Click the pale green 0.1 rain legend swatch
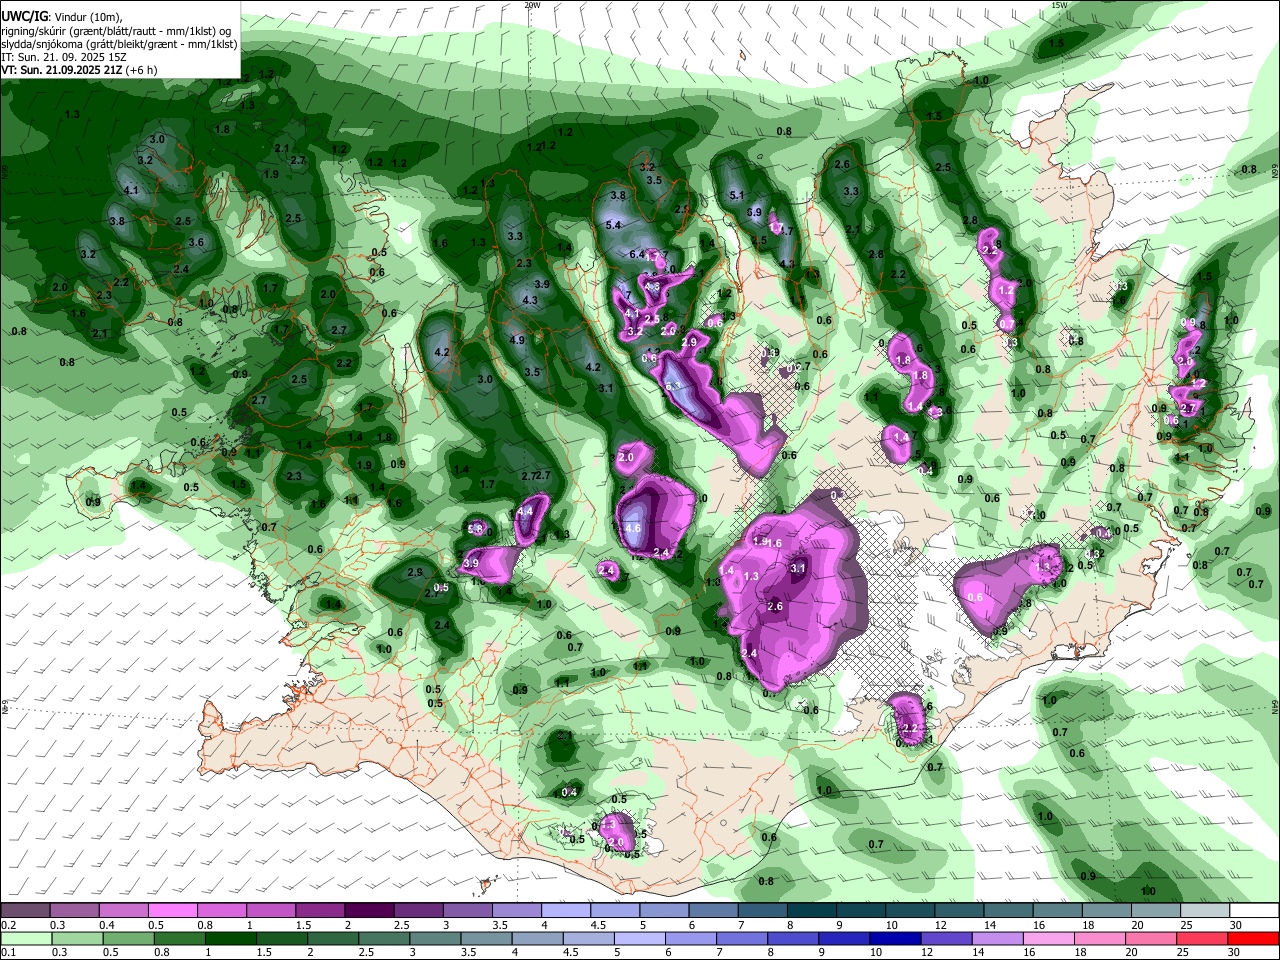The width and height of the screenshot is (1280, 960). click(25, 938)
